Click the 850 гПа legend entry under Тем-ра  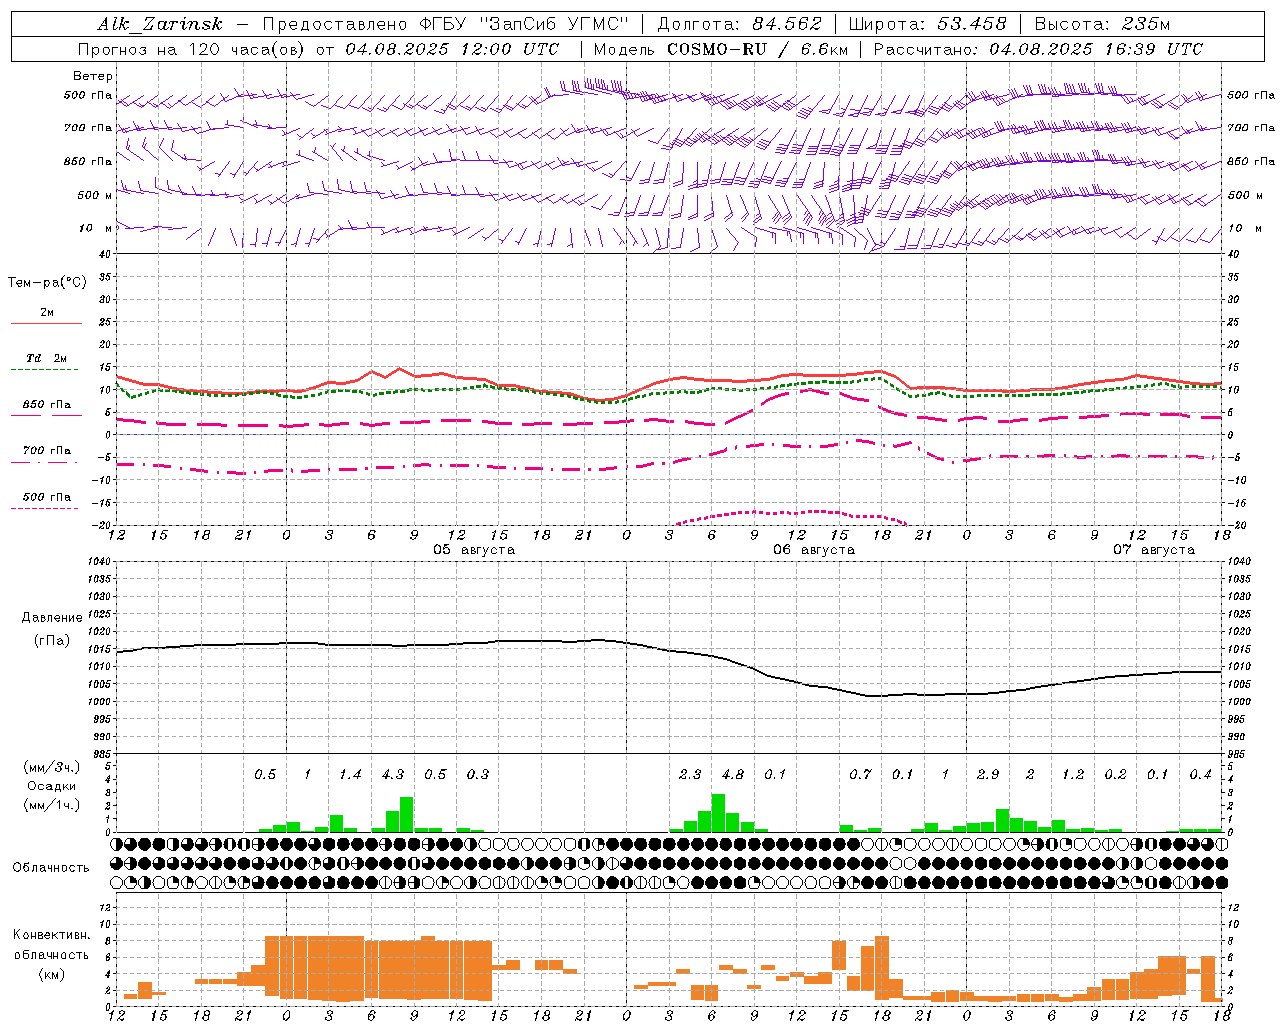coord(47,405)
